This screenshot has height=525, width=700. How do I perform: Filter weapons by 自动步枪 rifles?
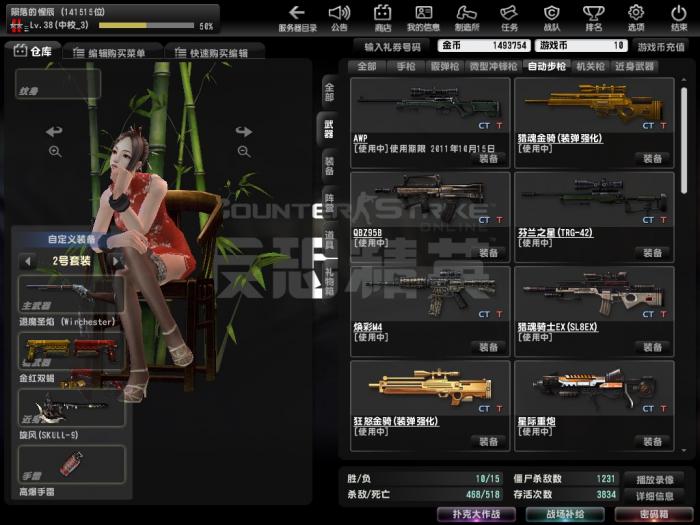546,67
